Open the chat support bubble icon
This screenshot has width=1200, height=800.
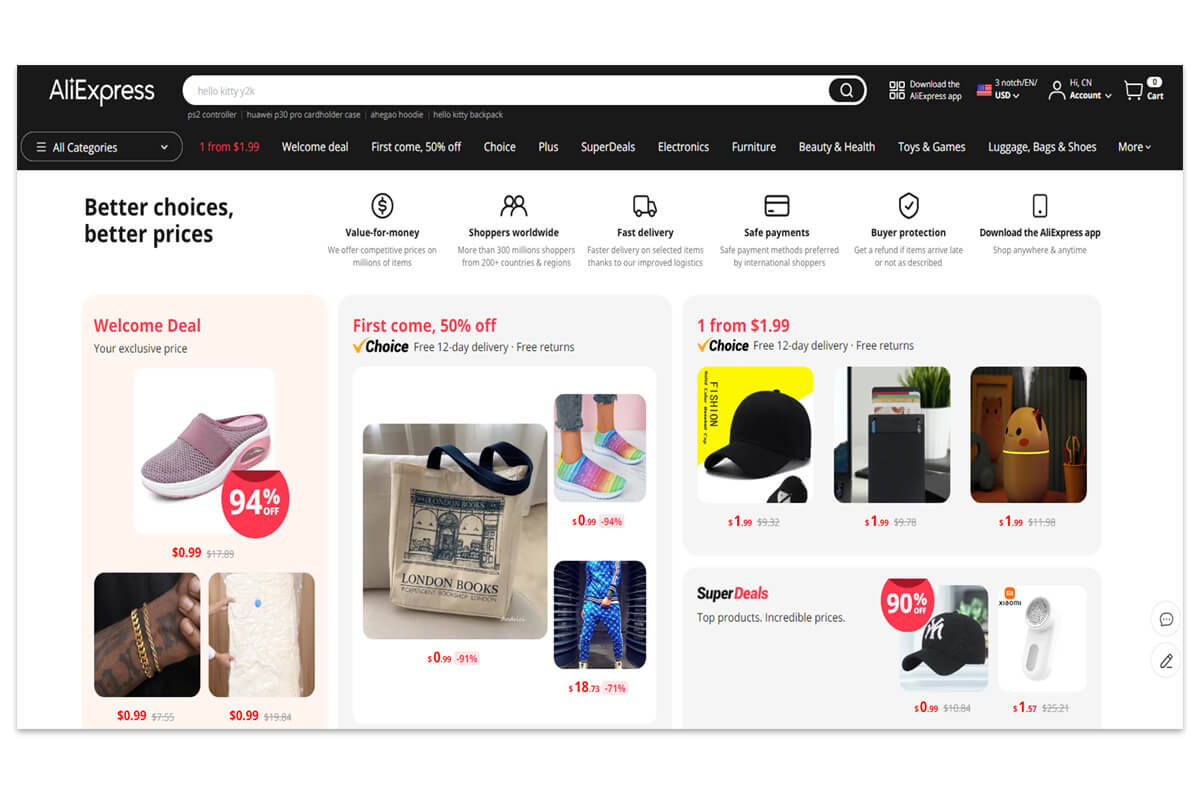point(1166,619)
